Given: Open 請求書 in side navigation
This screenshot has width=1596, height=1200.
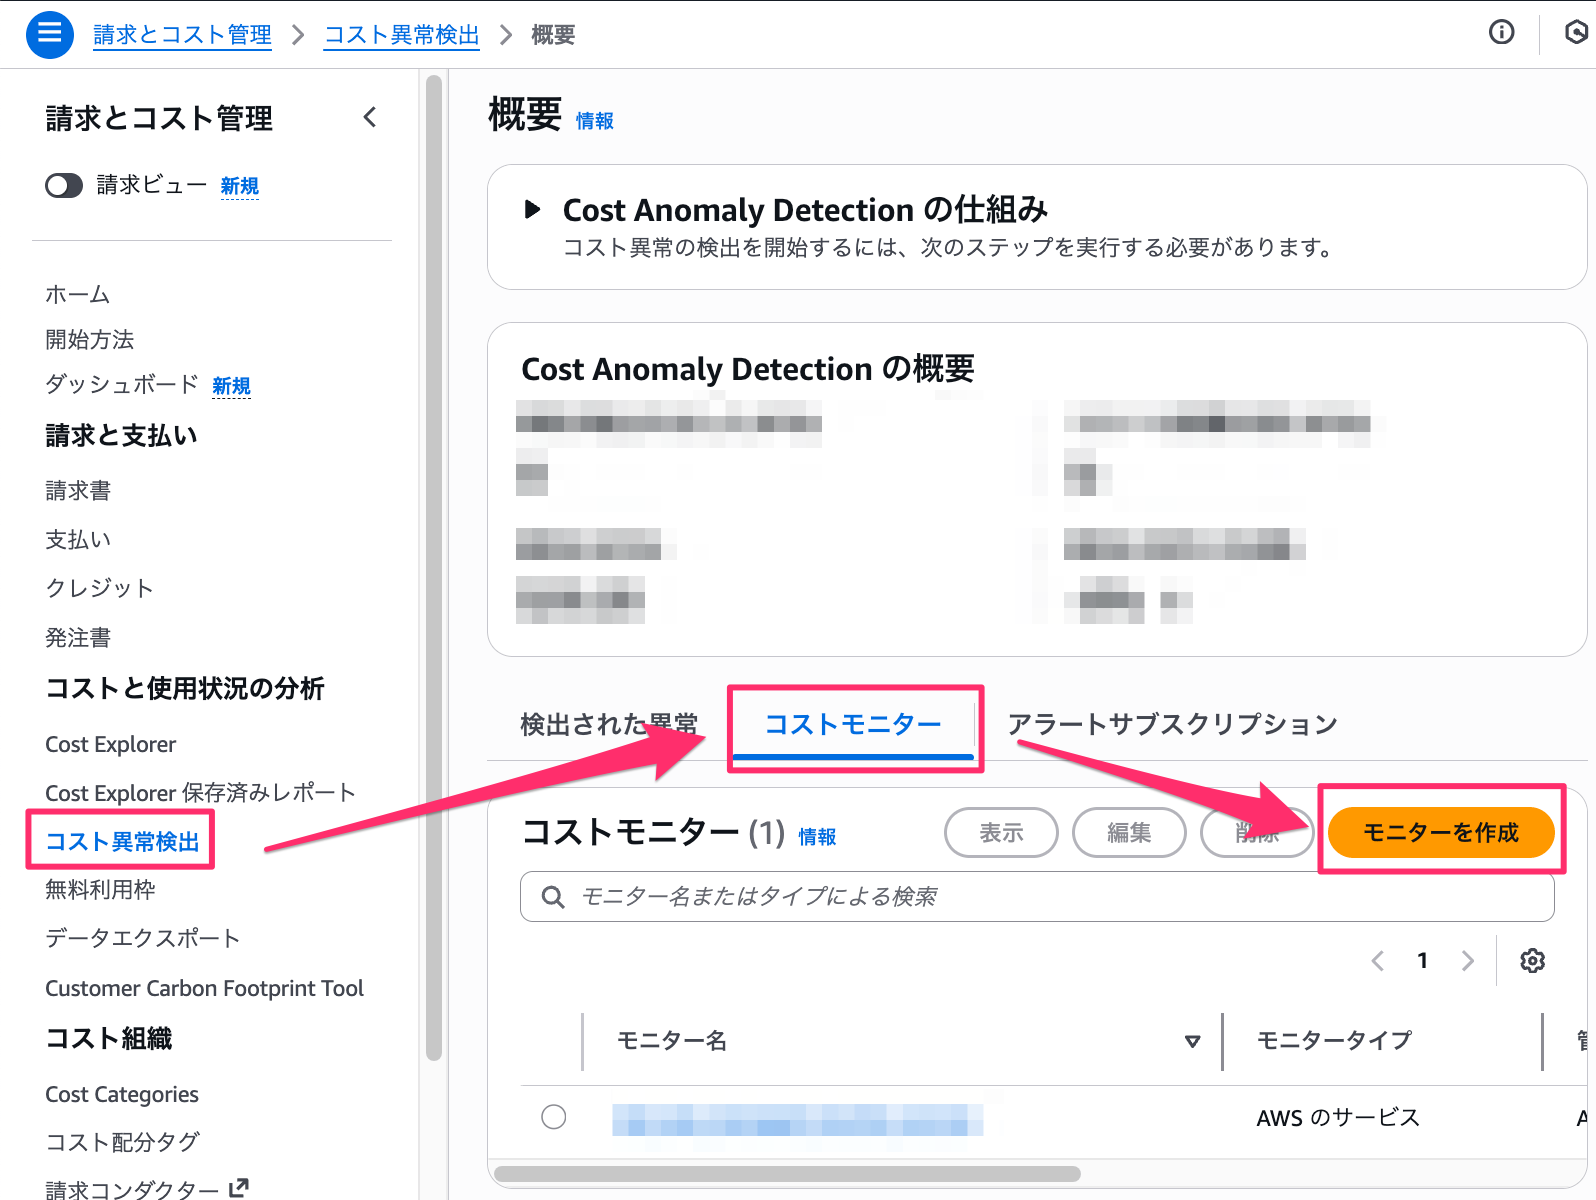Looking at the screenshot, I should click(x=78, y=491).
